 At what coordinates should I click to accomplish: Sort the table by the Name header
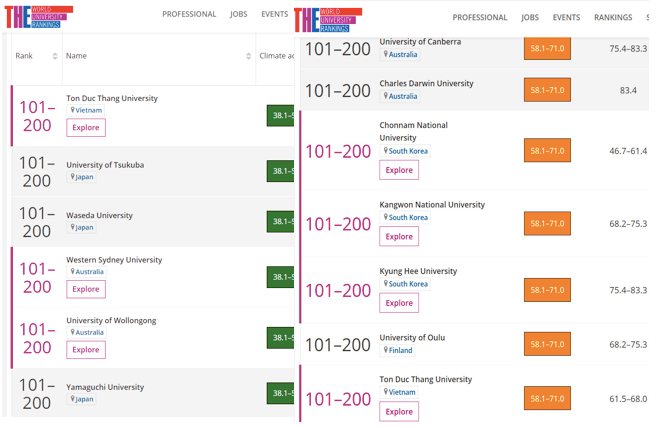tap(77, 56)
